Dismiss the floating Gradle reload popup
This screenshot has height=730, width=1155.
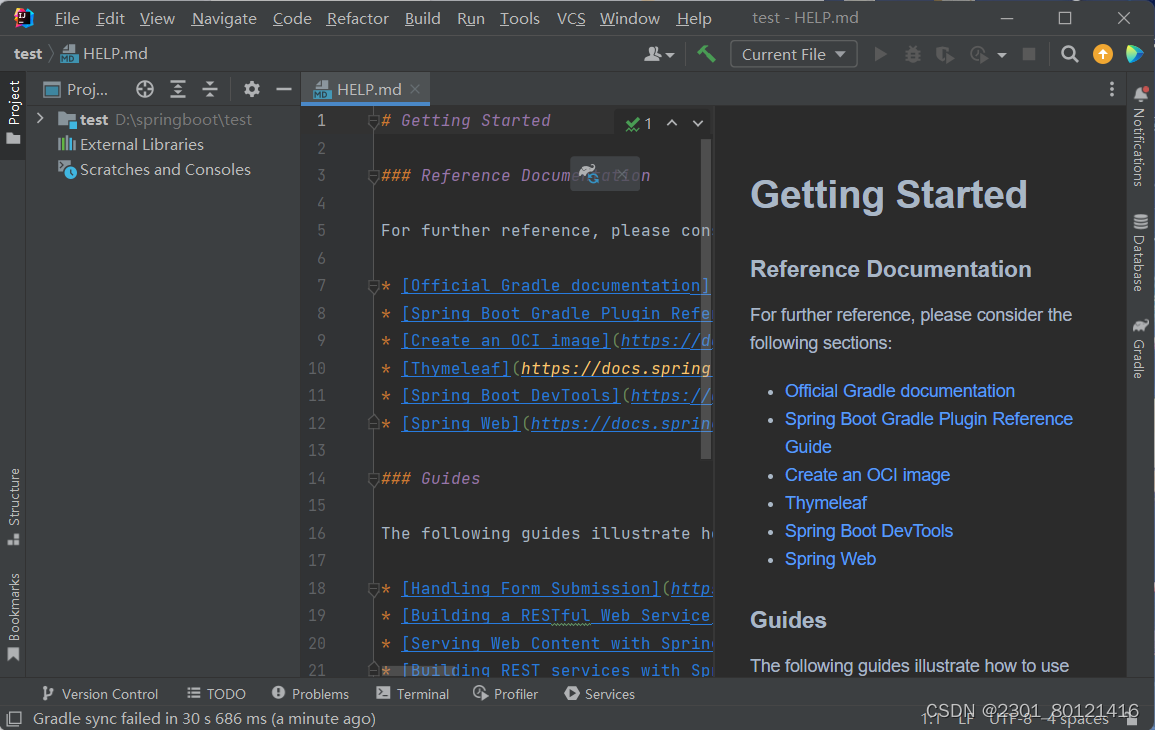(x=622, y=175)
